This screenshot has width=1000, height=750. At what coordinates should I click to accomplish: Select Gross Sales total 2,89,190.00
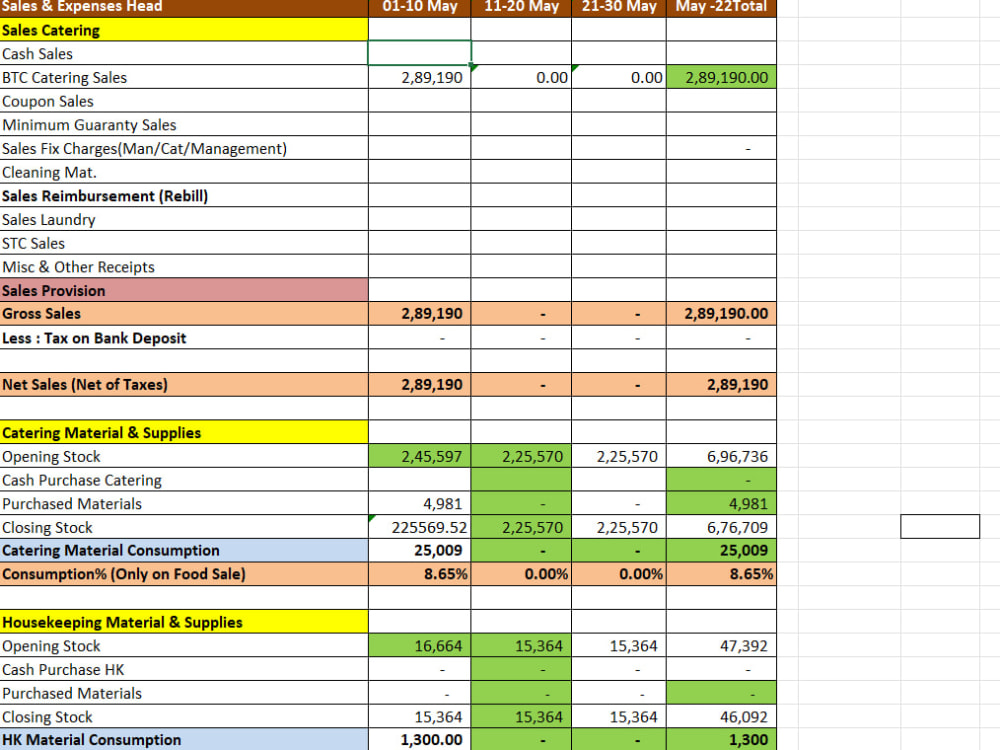721,314
